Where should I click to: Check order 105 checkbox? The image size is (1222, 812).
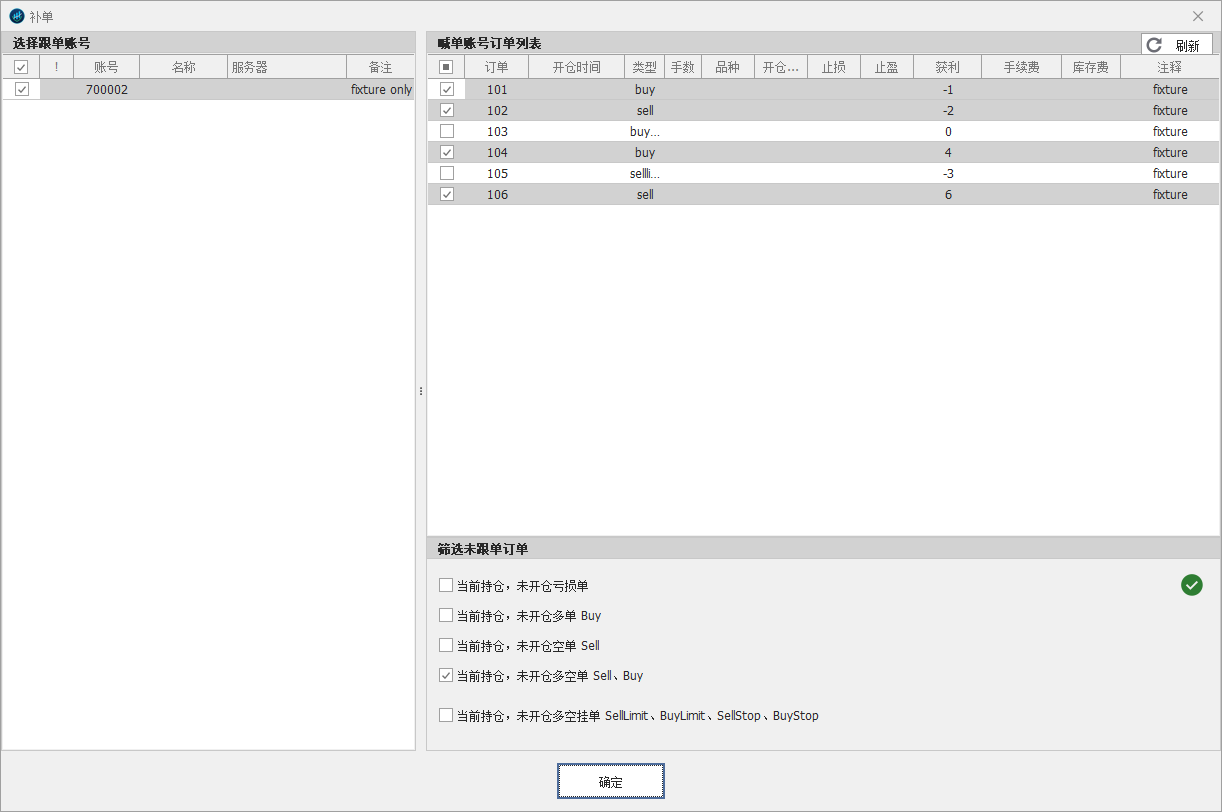tap(446, 173)
